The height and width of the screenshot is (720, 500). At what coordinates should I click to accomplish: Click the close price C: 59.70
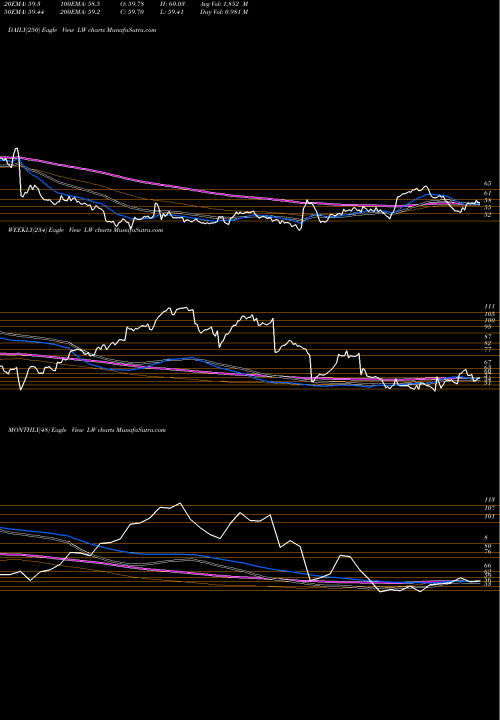[132, 12]
